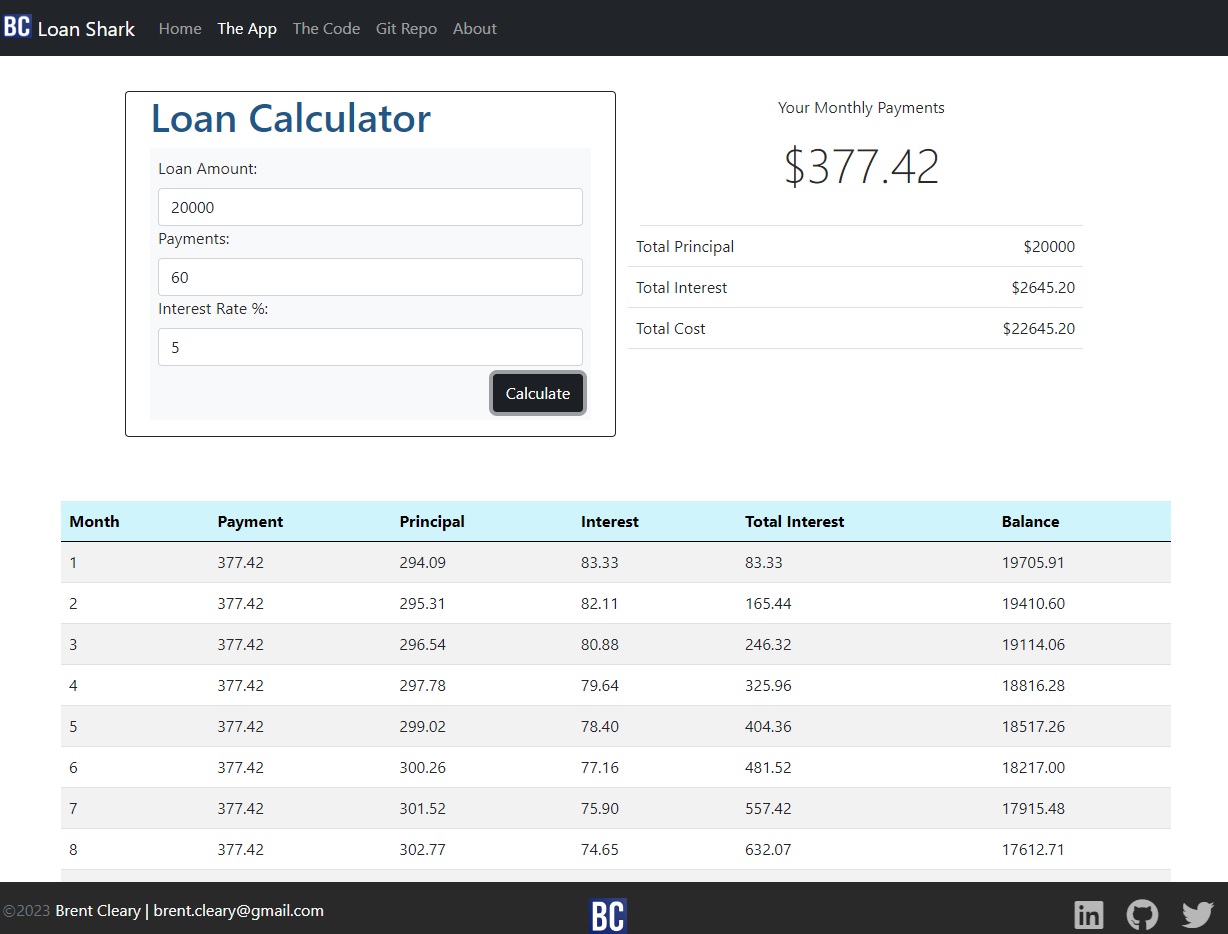Navigate to the About page
This screenshot has width=1228, height=934.
click(x=475, y=28)
